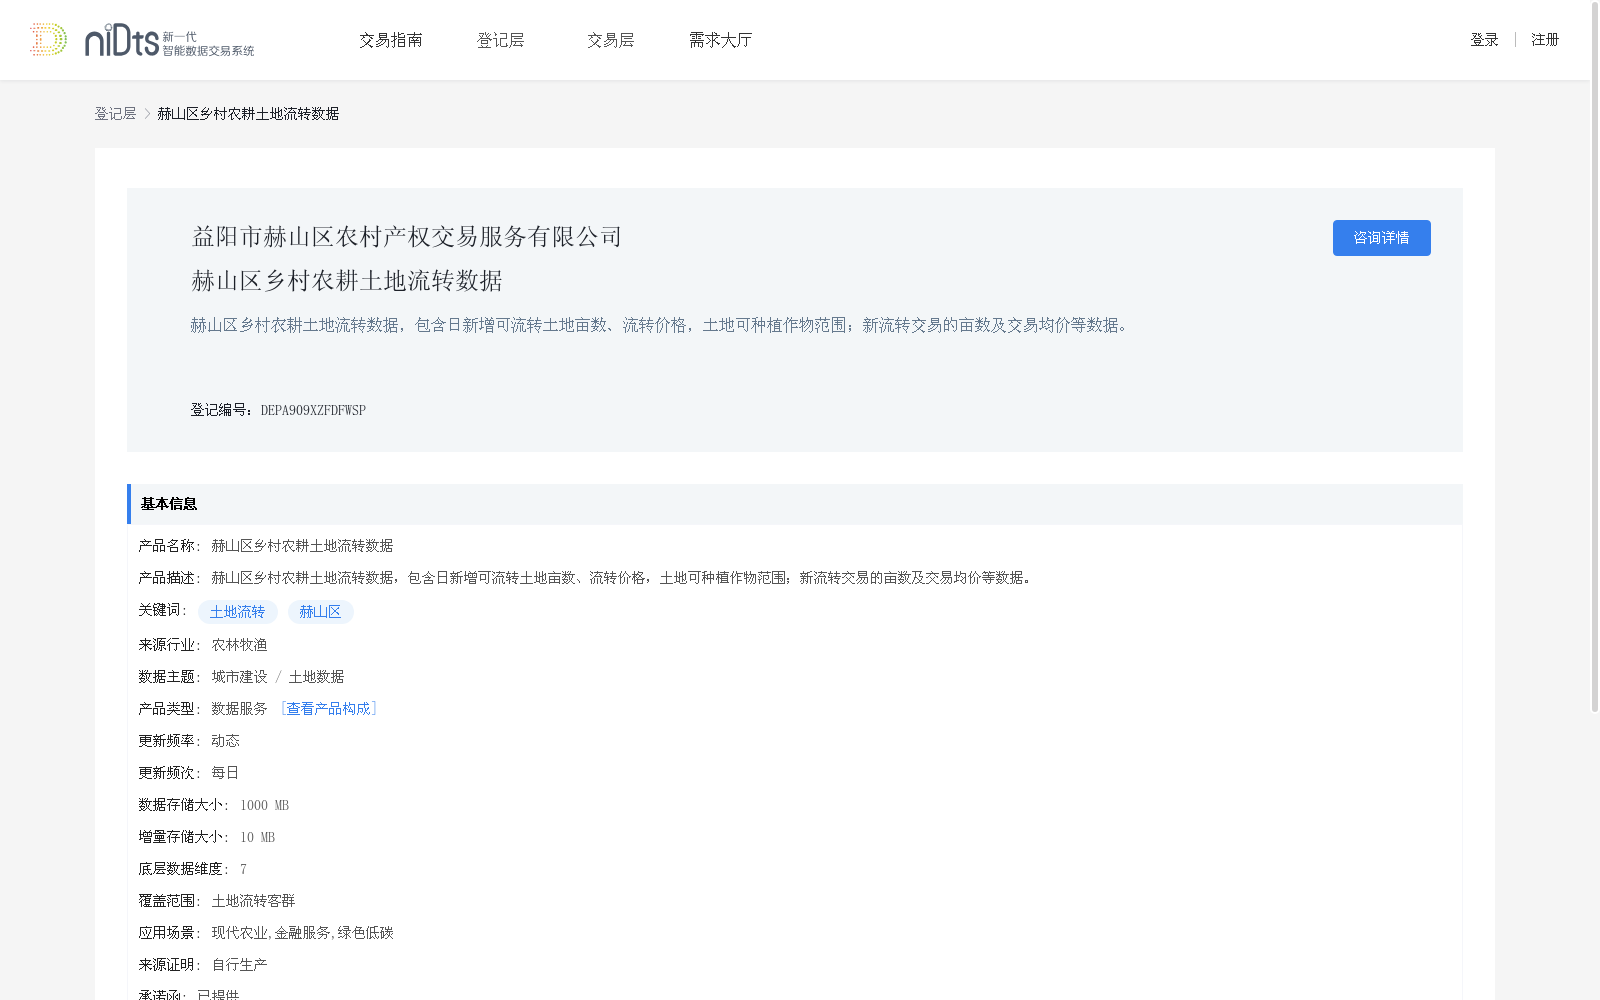Click the 土地流转客群 coverage value
The width and height of the screenshot is (1600, 1000).
point(253,901)
